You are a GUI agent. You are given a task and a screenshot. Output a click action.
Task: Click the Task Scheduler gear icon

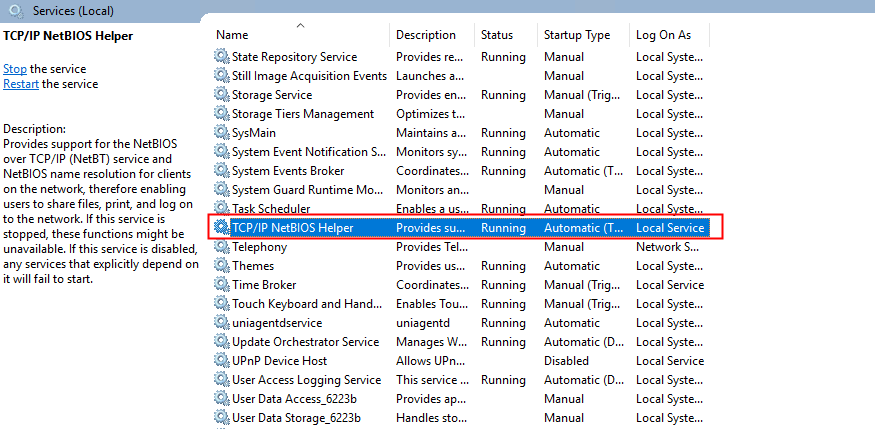222,209
